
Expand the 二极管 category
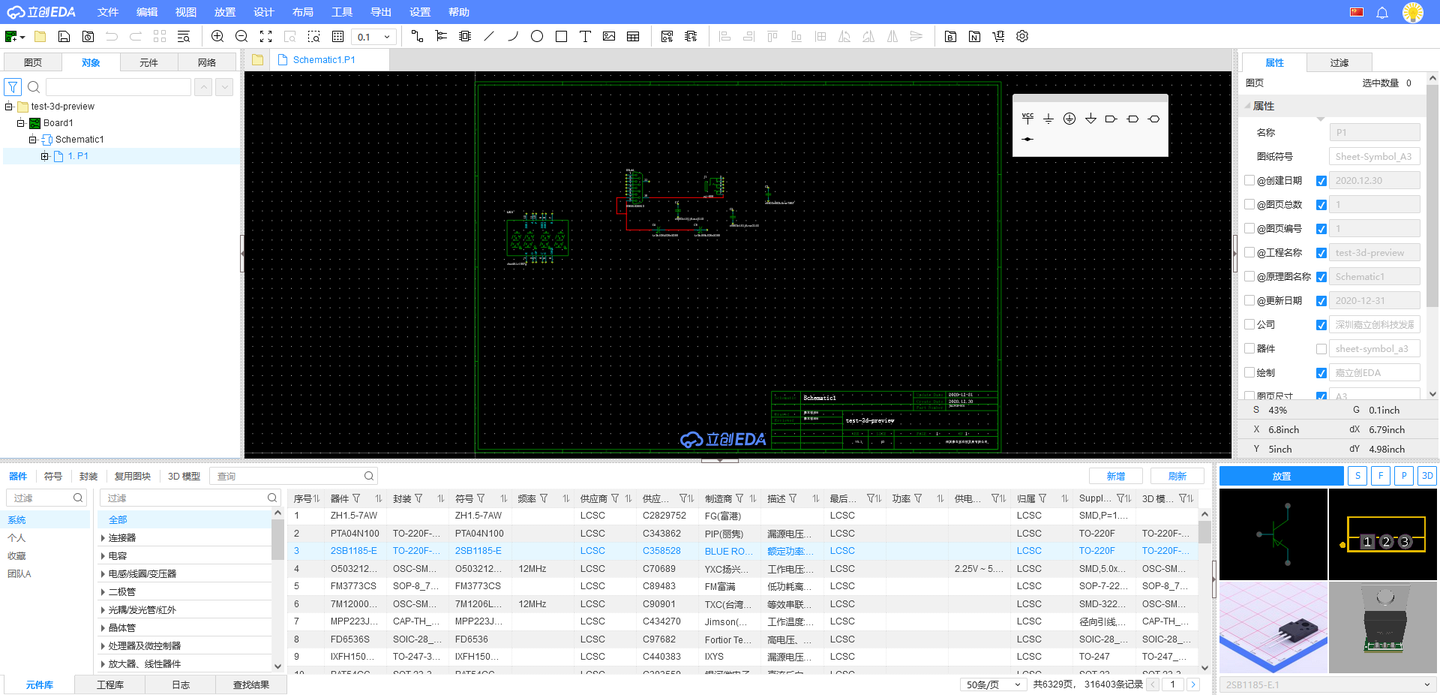point(103,592)
